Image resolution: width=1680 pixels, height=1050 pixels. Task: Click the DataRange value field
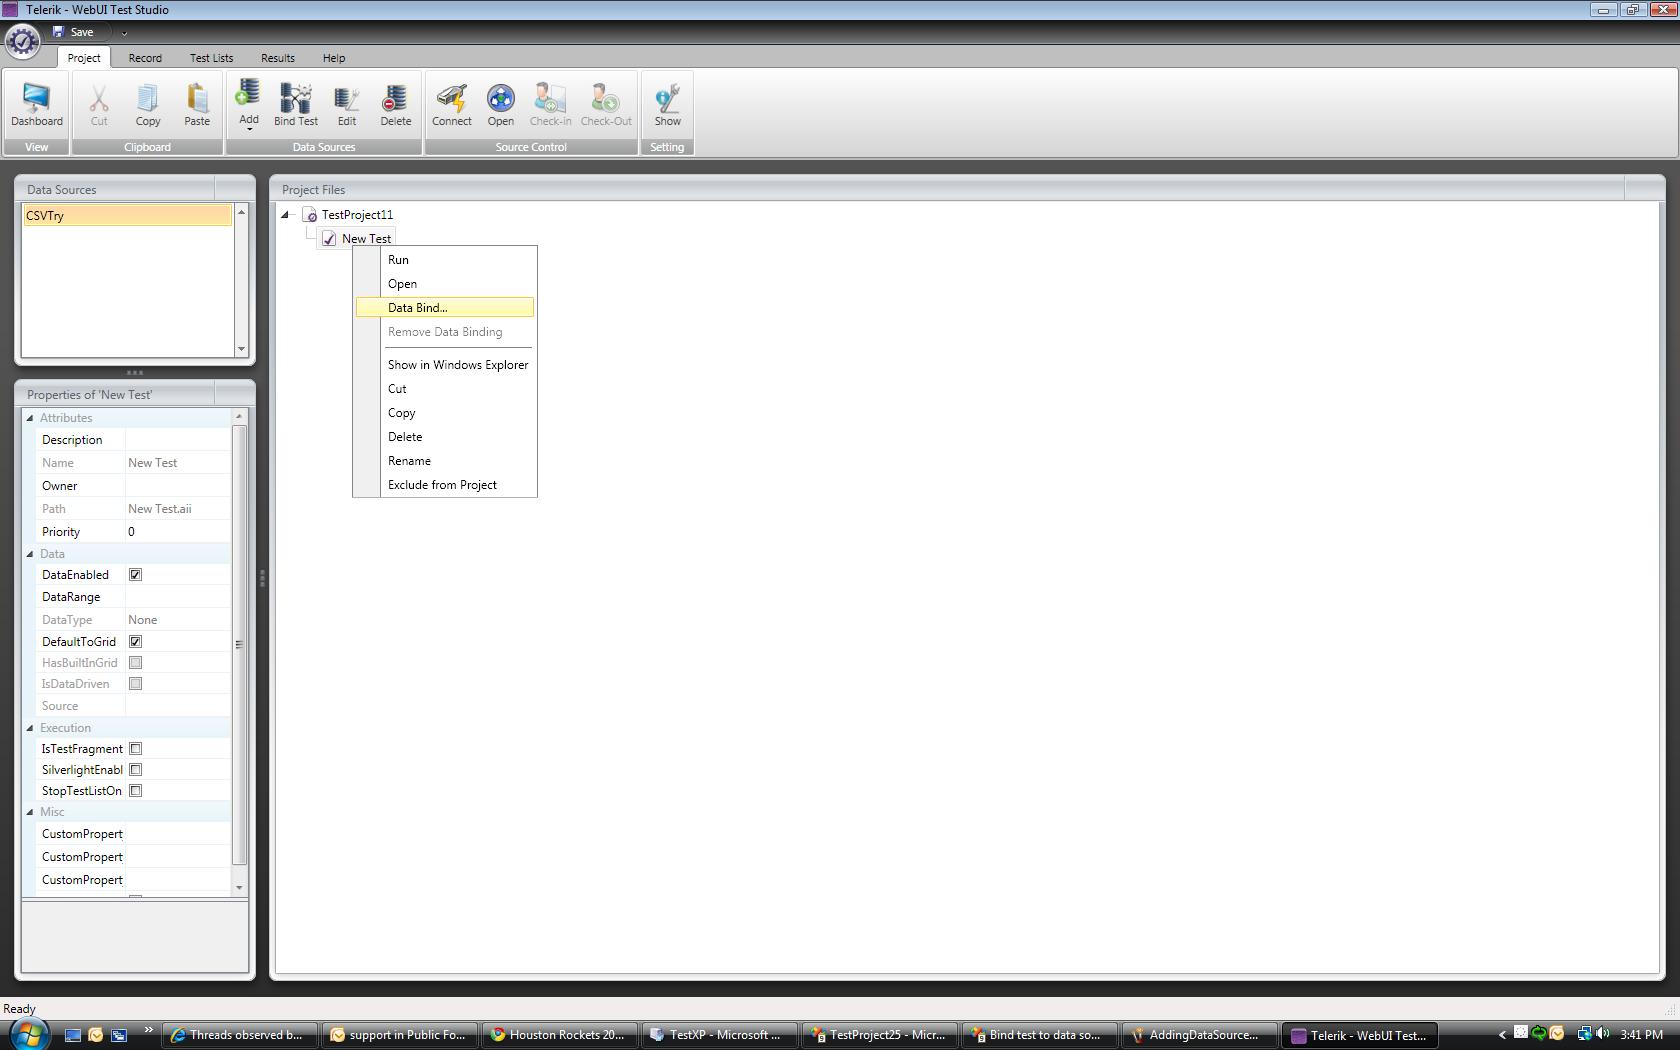[x=178, y=597]
